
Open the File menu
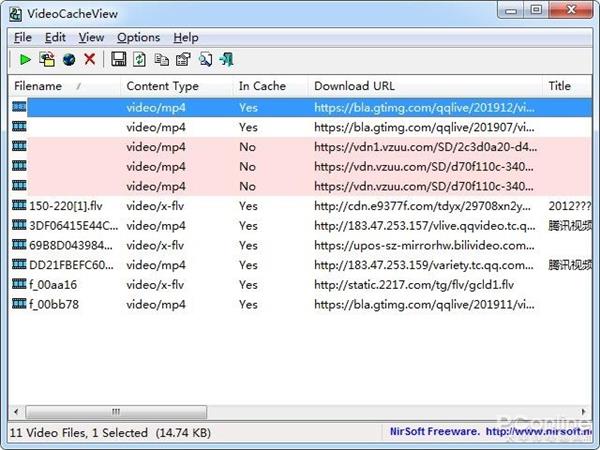[22, 37]
